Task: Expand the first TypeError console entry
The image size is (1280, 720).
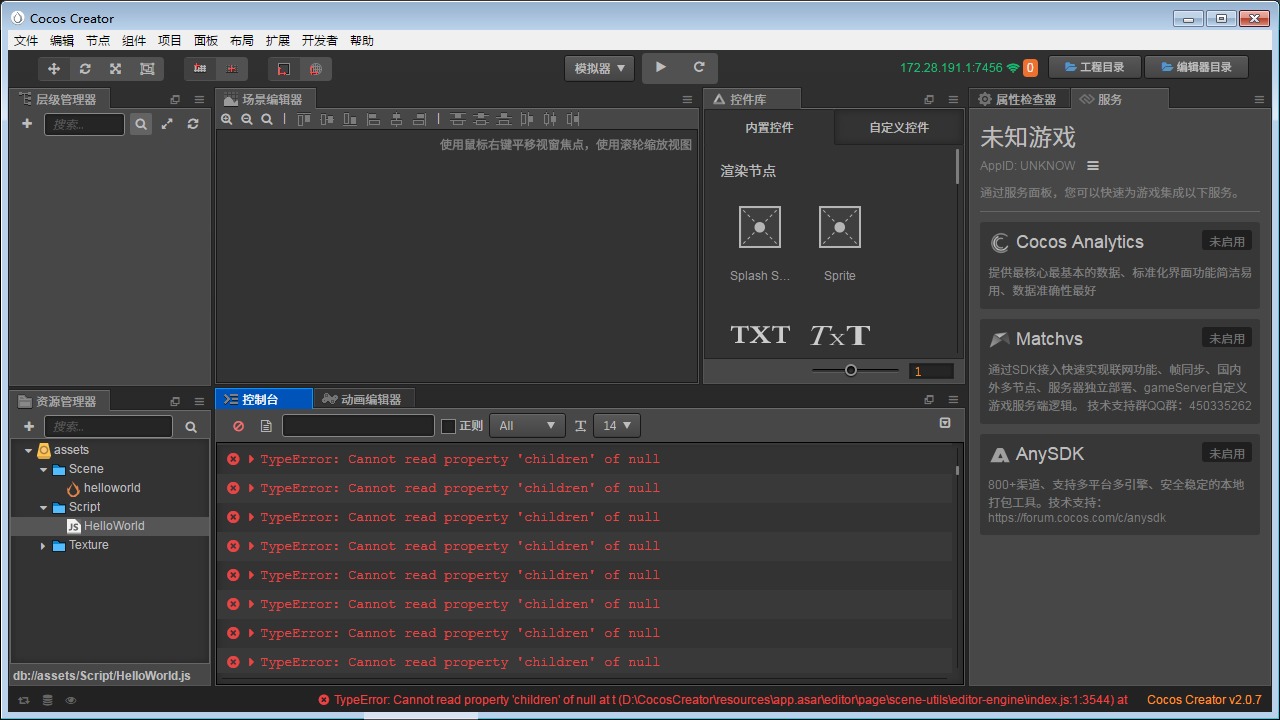Action: (252, 459)
